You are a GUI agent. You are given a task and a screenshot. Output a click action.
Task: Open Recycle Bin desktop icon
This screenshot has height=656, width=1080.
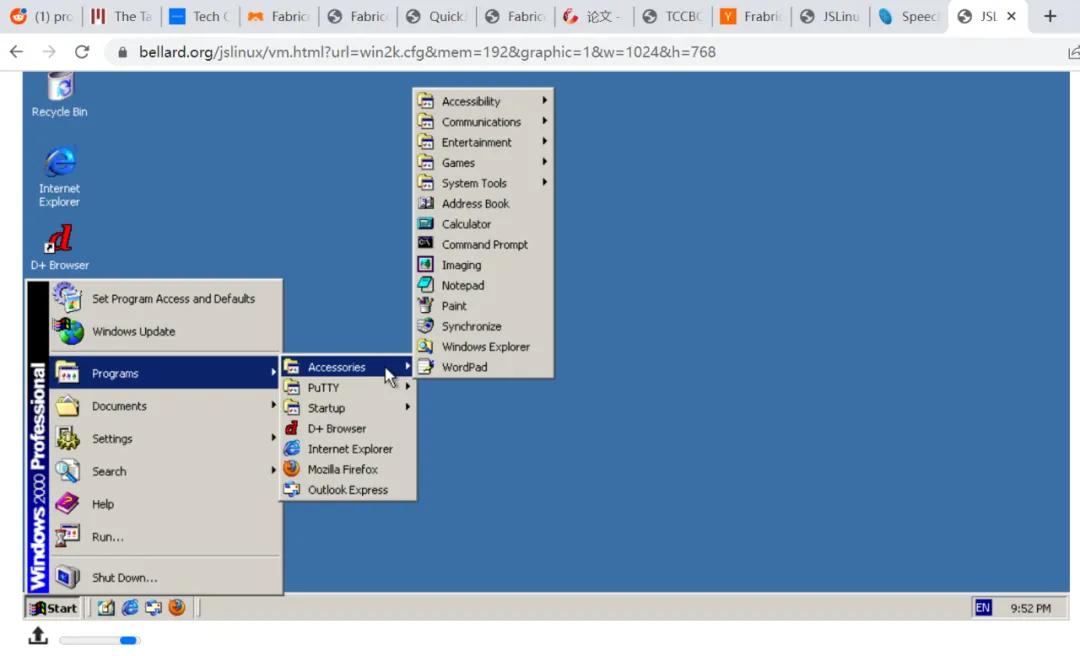click(60, 95)
